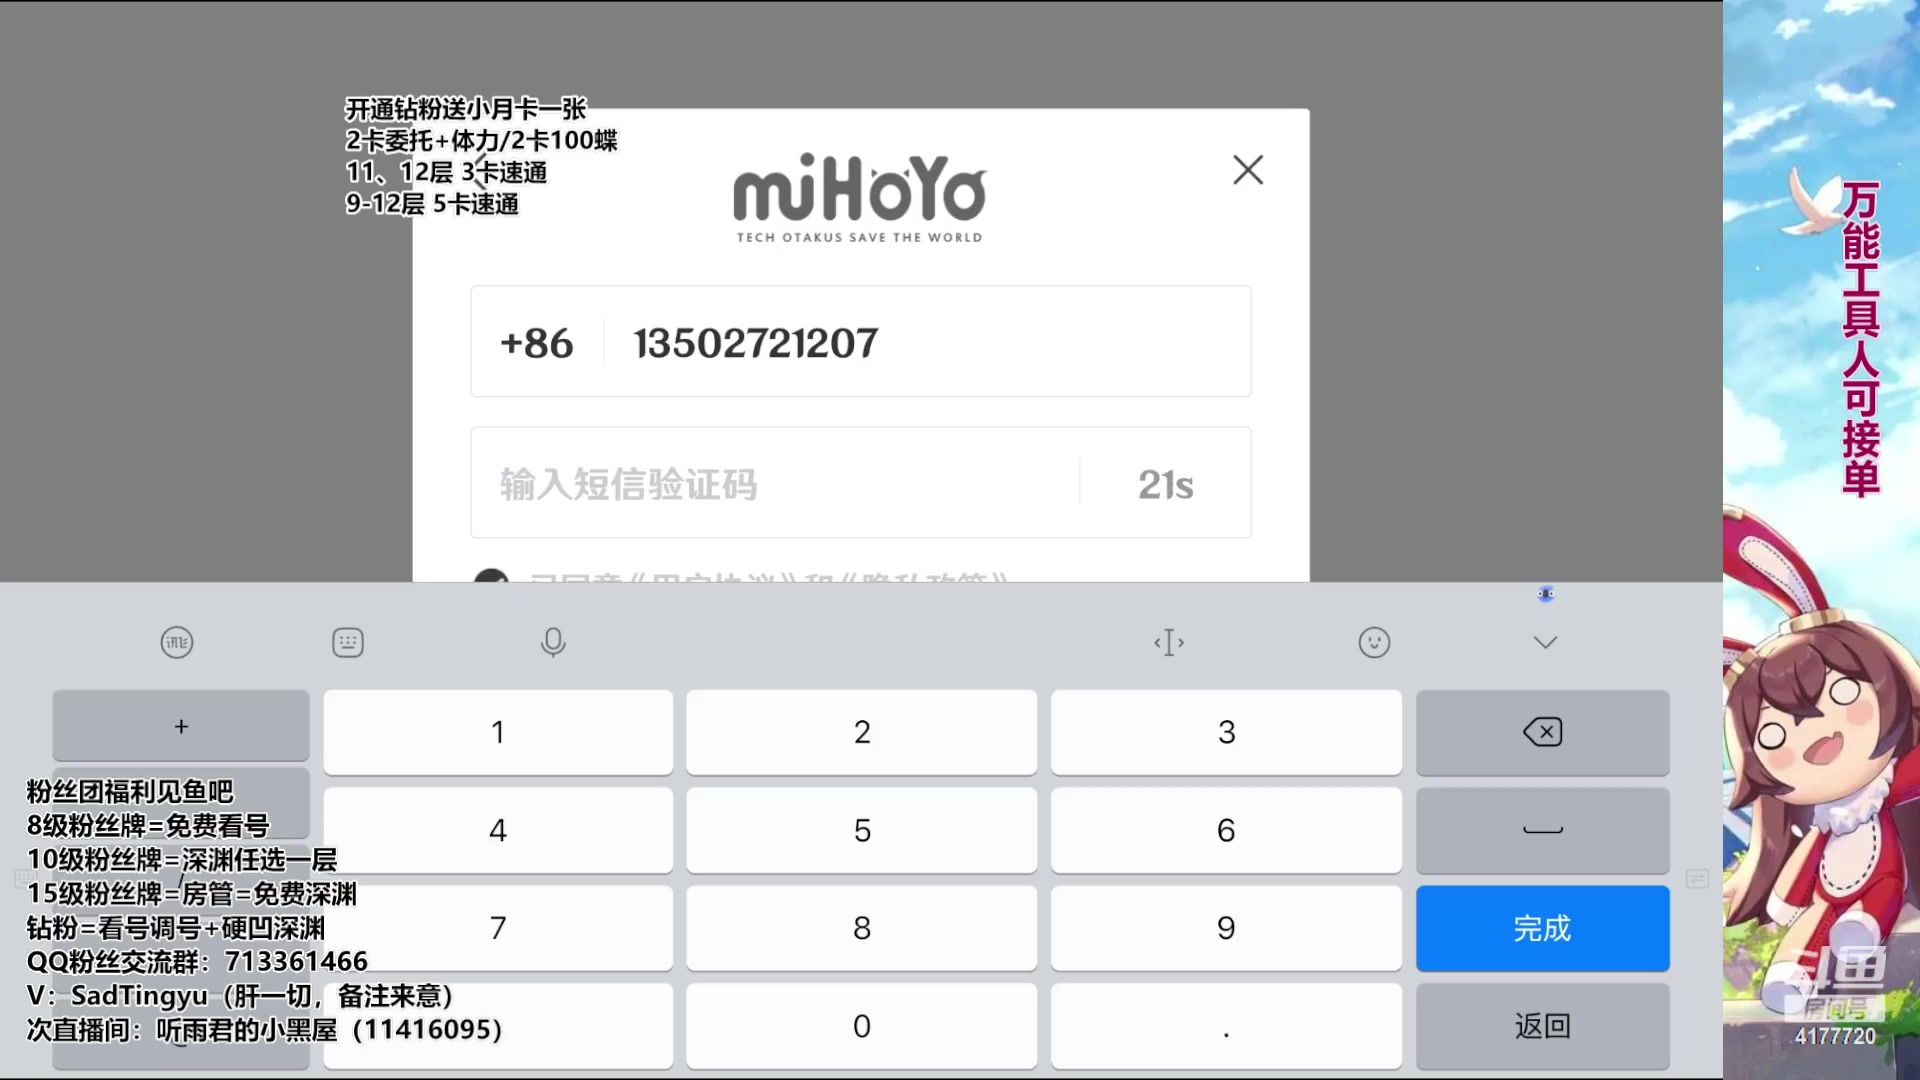
Task: Tap number key 5
Action: [x=862, y=830]
